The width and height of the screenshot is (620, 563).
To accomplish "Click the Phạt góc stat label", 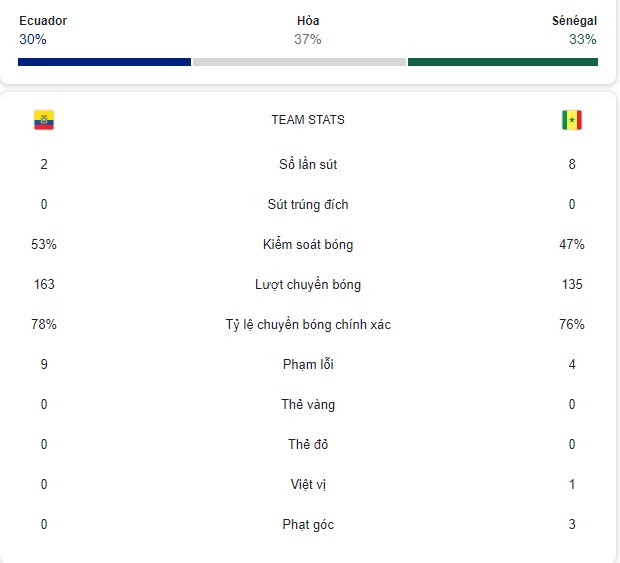I will pos(308,525).
